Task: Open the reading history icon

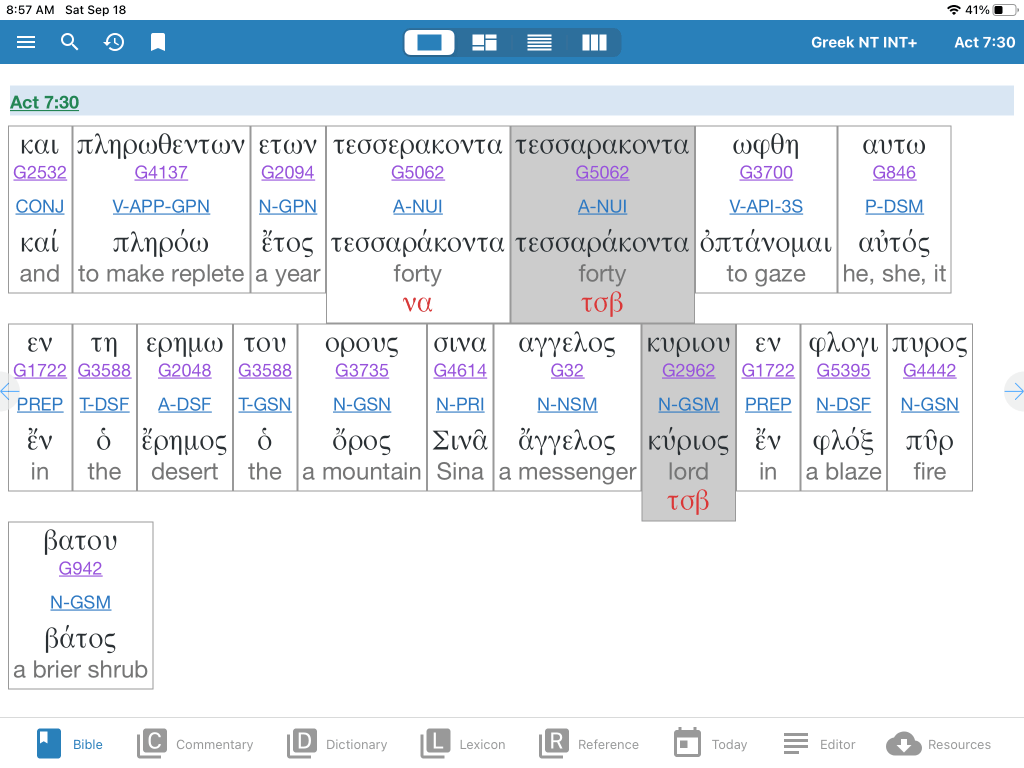Action: 114,42
